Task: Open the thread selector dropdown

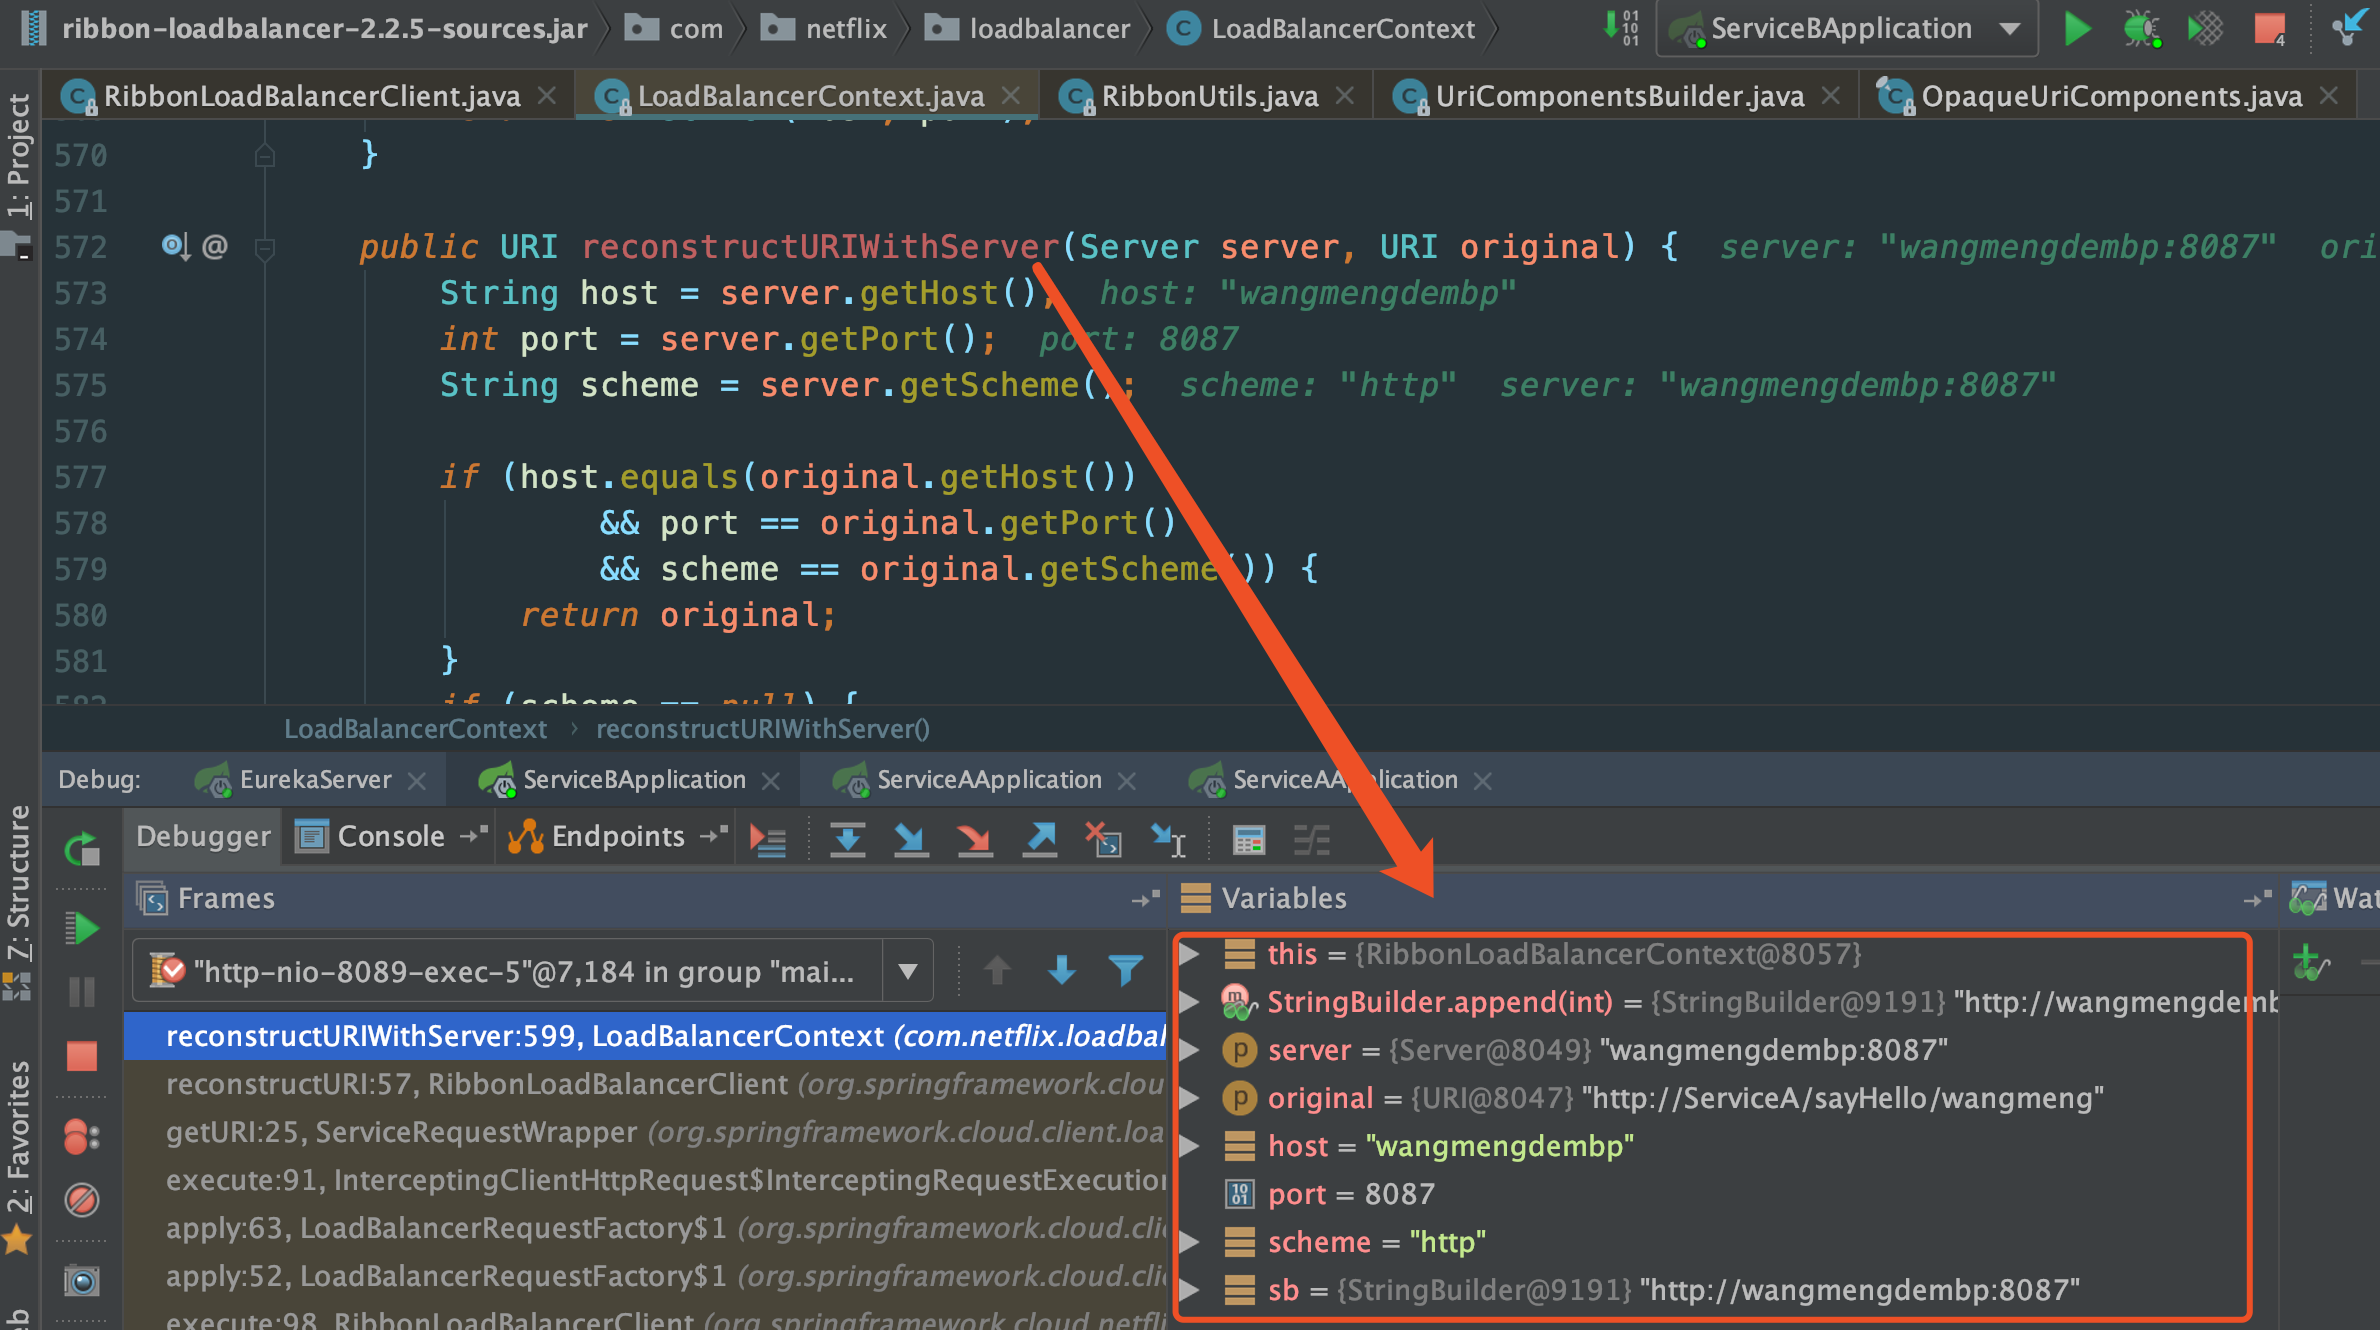Action: point(907,971)
